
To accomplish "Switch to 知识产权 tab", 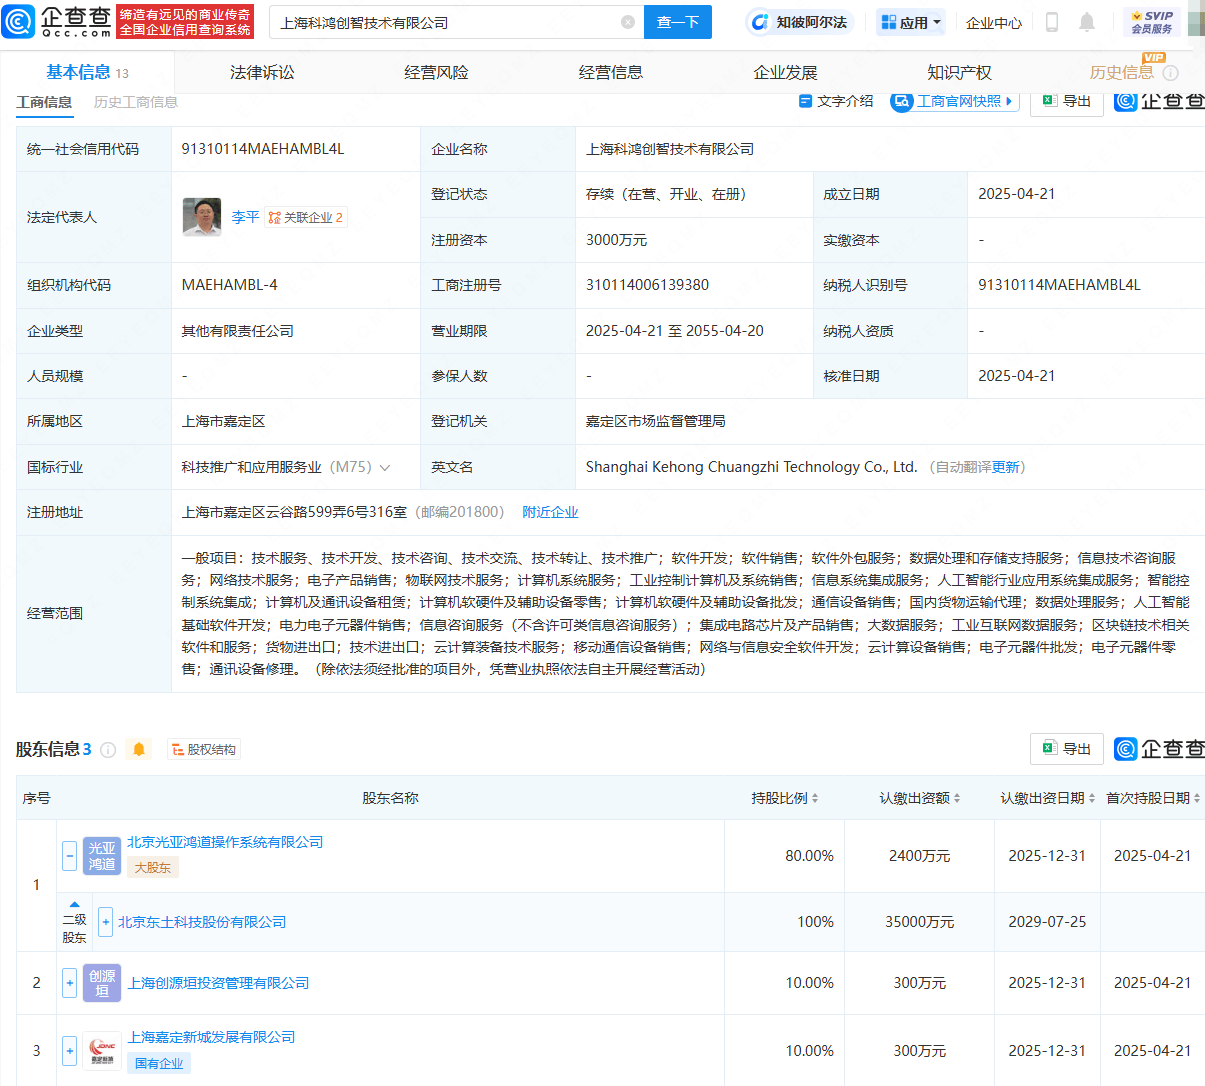I will pyautogui.click(x=959, y=72).
